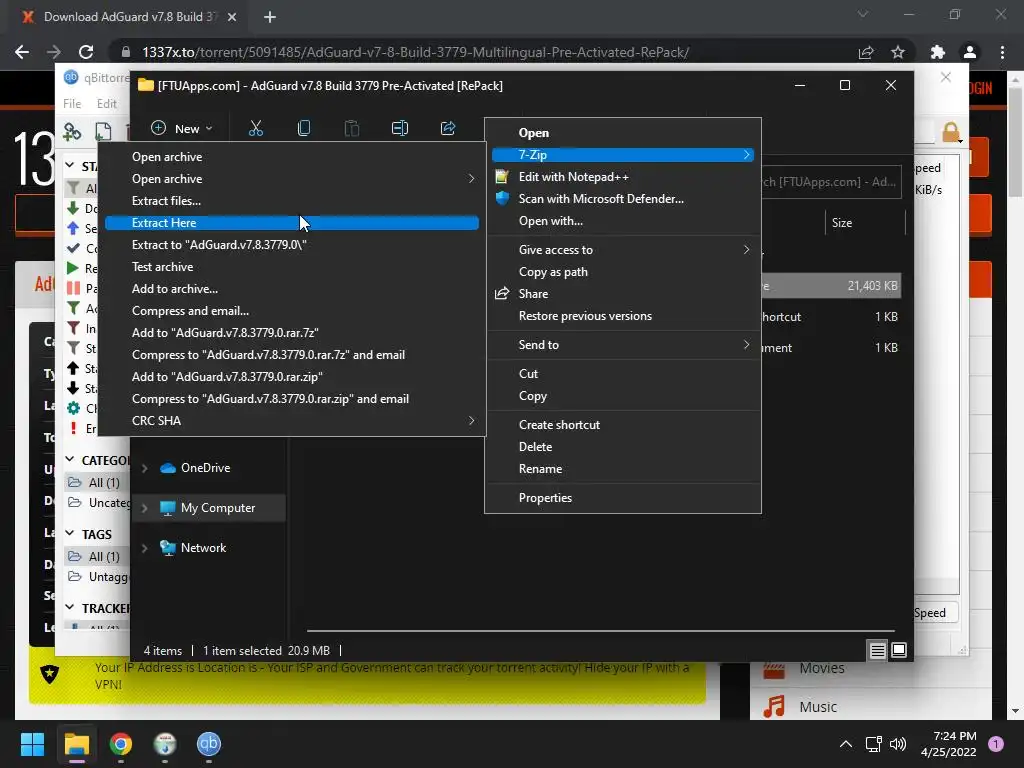This screenshot has width=1024, height=768.
Task: Click the volume icon in system tray
Action: point(898,744)
